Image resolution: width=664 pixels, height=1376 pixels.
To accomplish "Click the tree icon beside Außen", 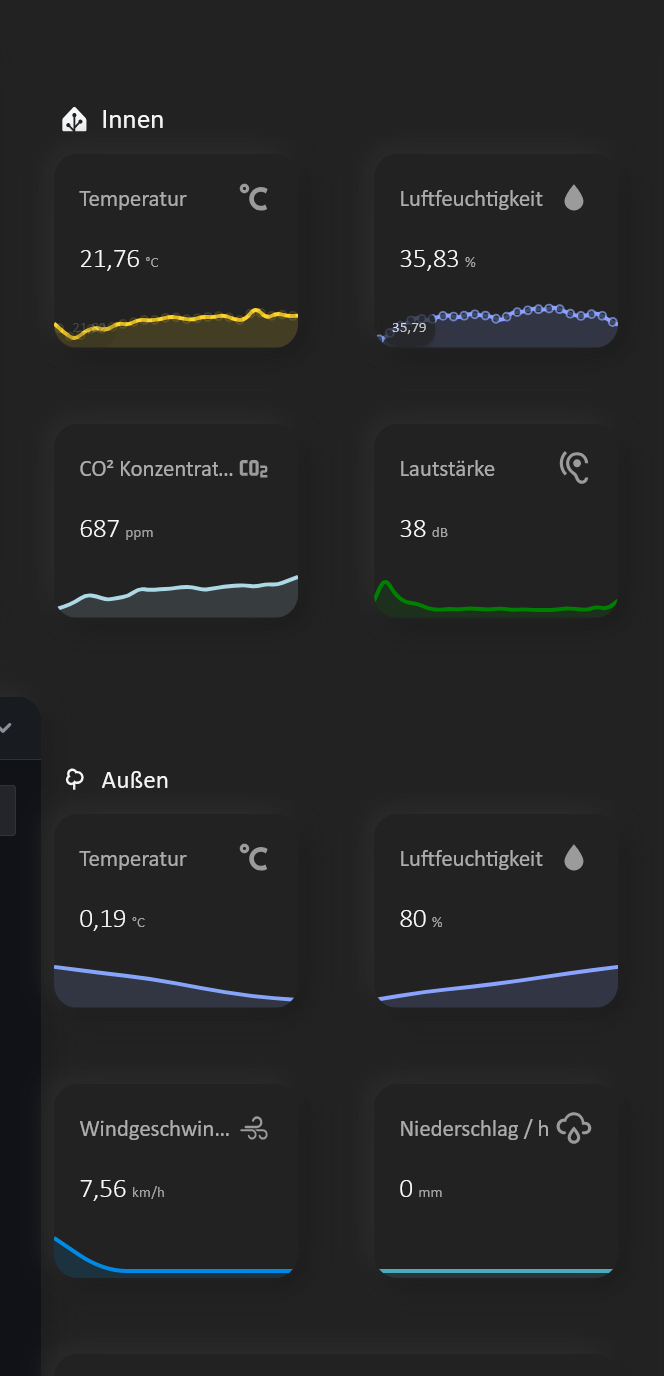I will [x=74, y=779].
